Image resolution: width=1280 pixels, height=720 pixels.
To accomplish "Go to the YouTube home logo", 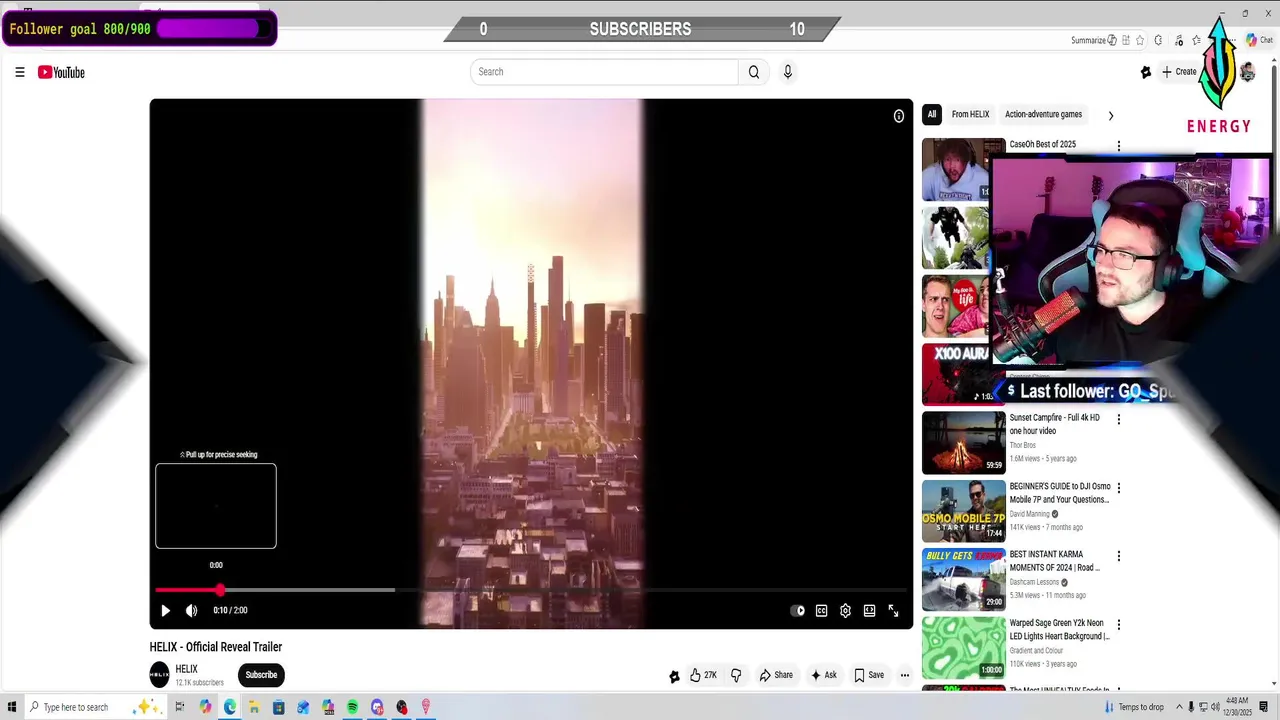I will click(x=61, y=72).
